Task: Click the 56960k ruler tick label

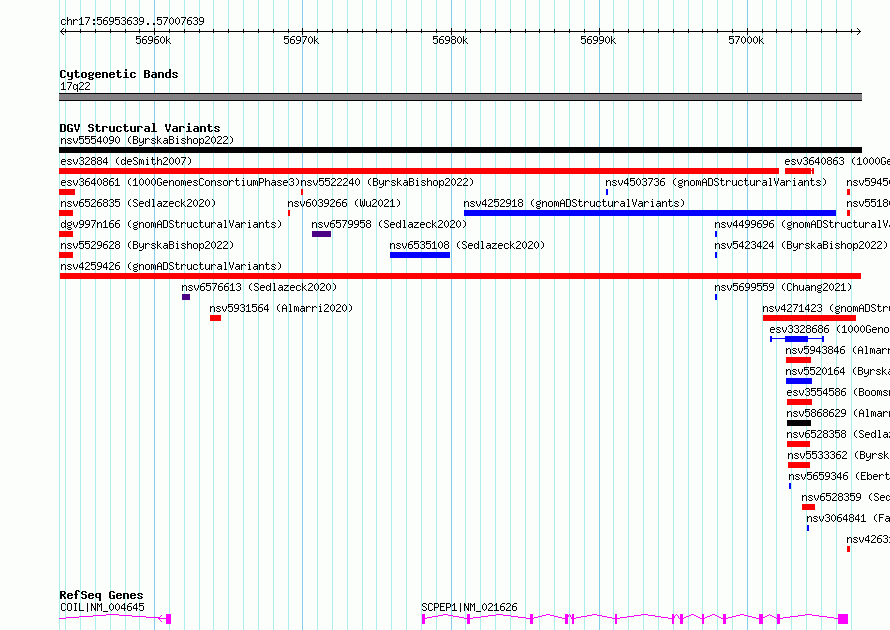Action: [x=153, y=40]
